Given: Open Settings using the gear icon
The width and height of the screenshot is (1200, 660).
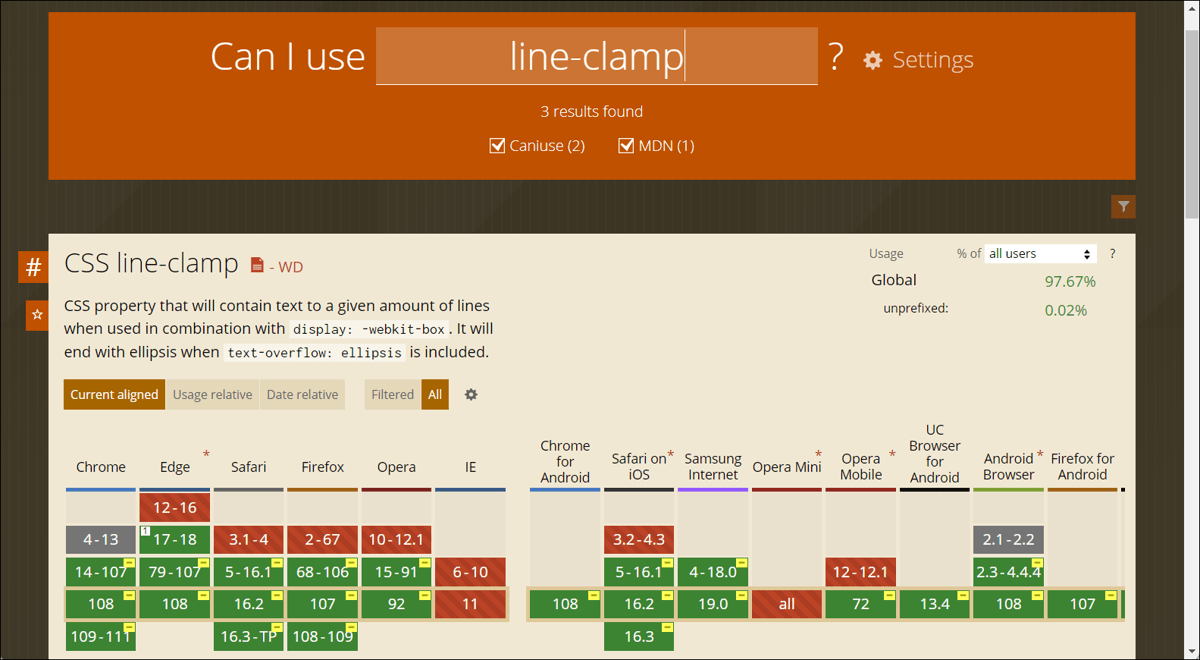Looking at the screenshot, I should click(x=872, y=60).
